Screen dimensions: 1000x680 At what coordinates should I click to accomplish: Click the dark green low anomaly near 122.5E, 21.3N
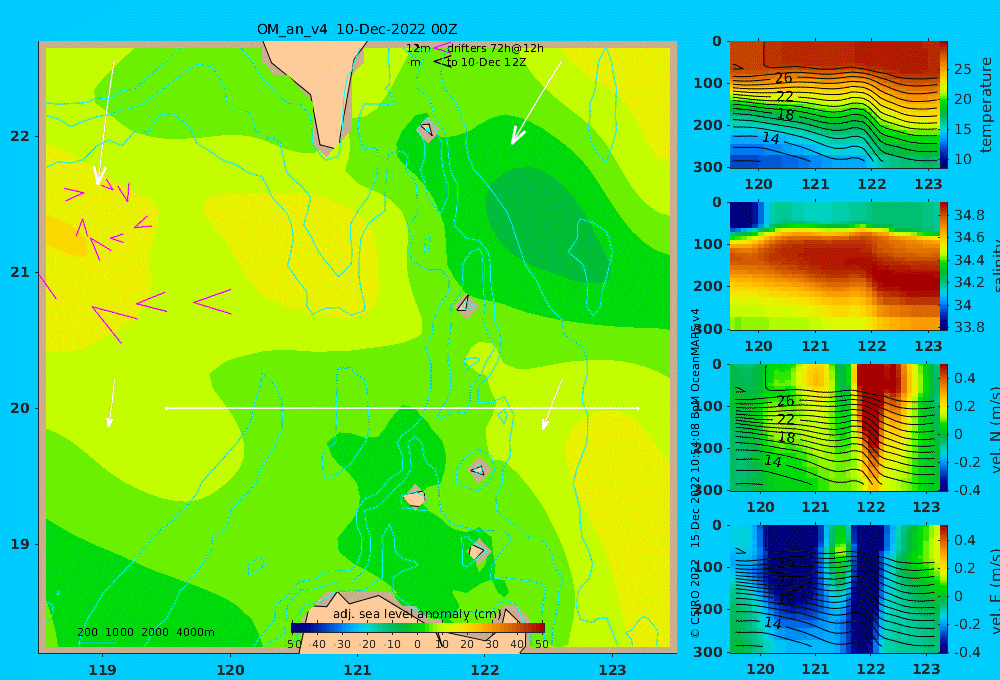(548, 223)
